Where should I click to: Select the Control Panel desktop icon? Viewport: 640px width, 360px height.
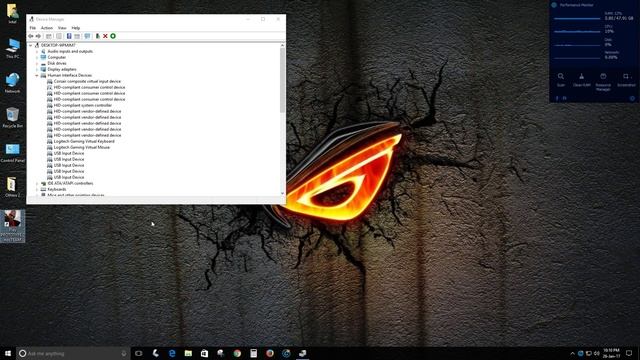click(13, 152)
